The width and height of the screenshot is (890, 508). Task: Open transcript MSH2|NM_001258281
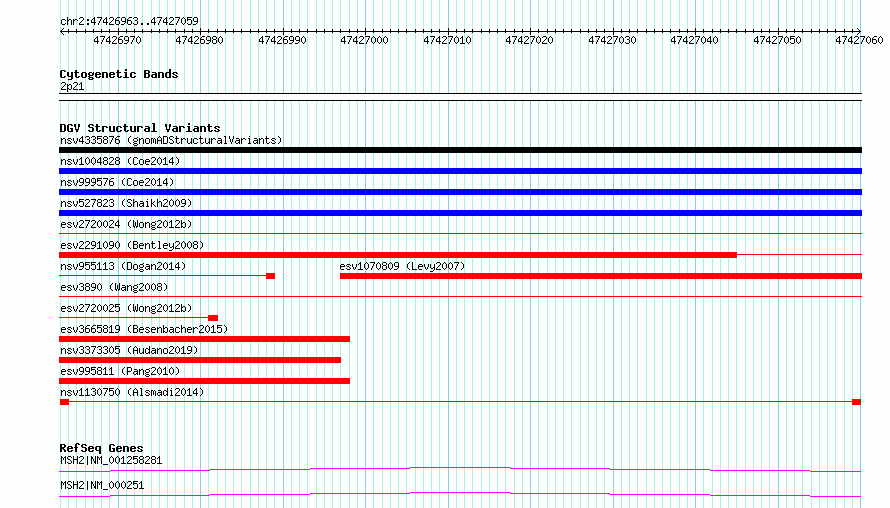pyautogui.click(x=111, y=460)
